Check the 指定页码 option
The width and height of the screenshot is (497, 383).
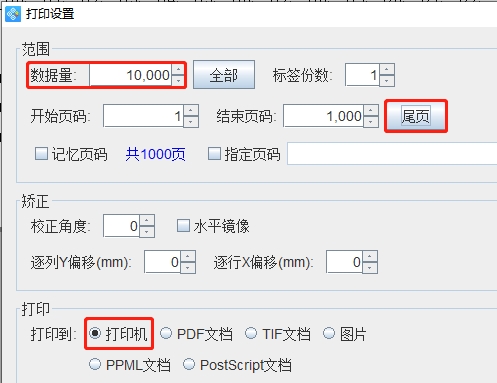click(214, 154)
